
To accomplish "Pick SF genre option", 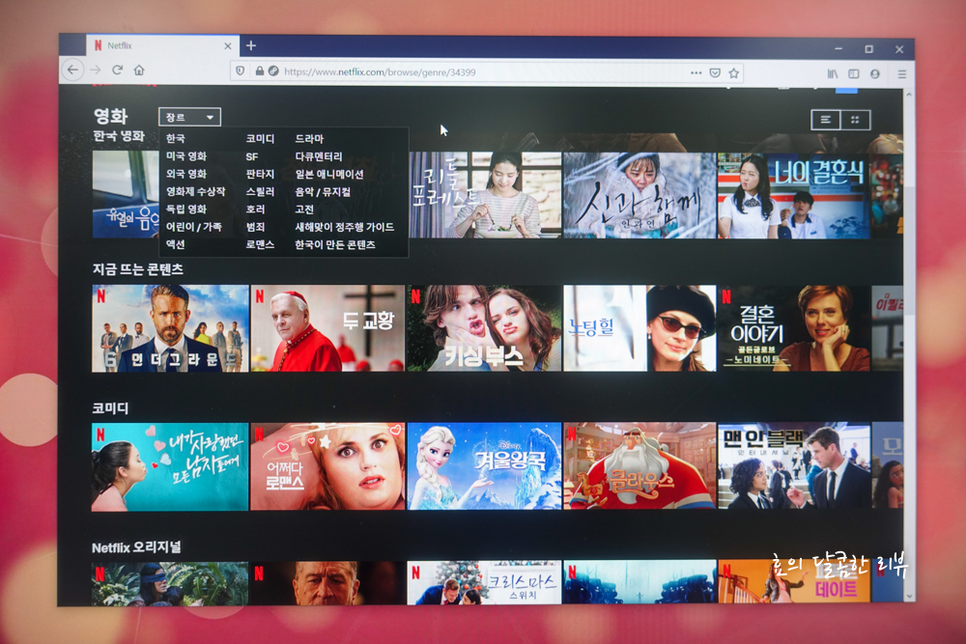I will [x=252, y=157].
